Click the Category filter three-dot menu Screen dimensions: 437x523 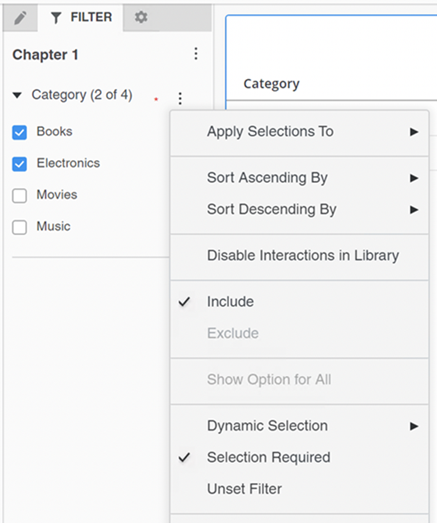coord(180,98)
